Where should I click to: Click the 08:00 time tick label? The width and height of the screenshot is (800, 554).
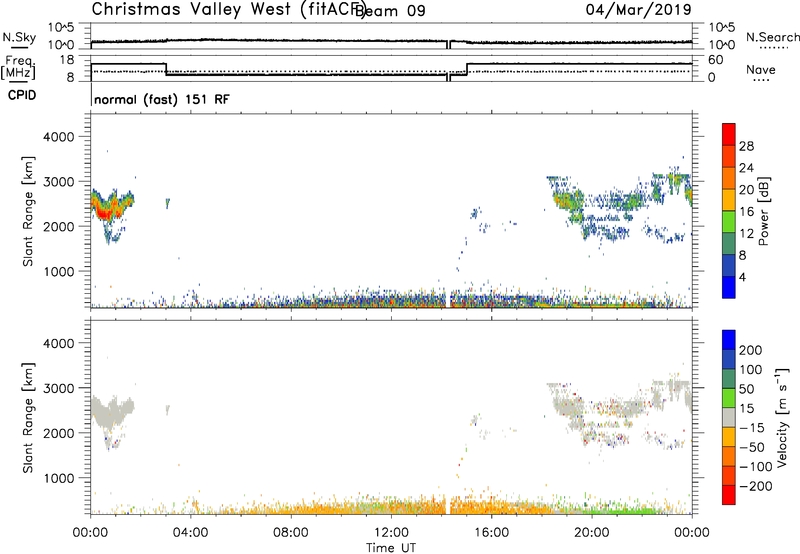[291, 533]
